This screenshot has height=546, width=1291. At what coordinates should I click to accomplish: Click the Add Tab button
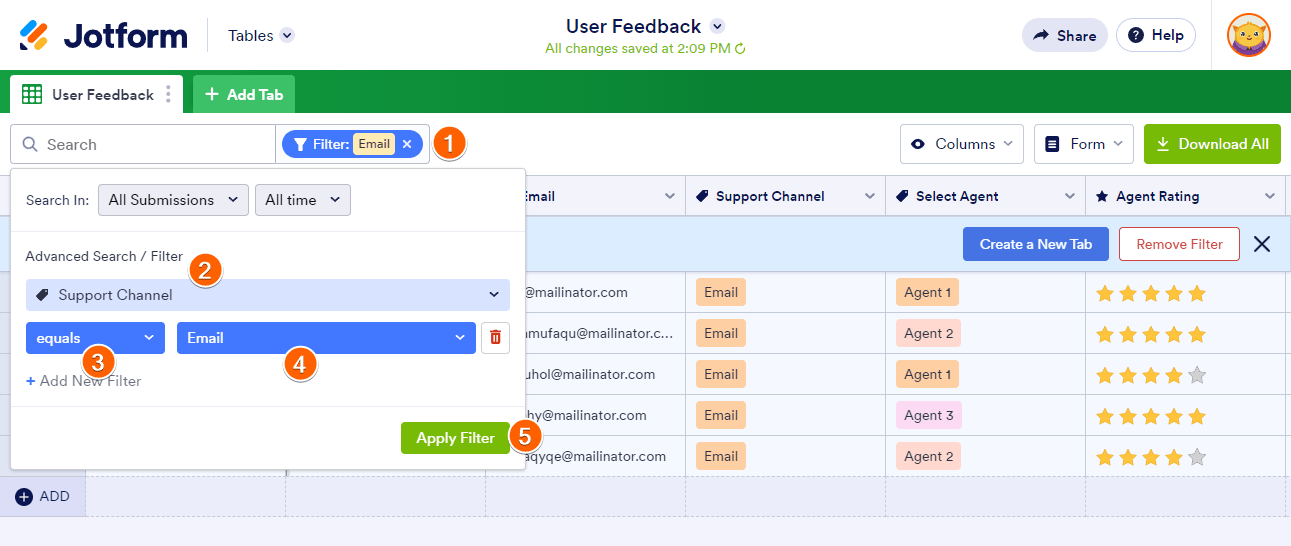point(244,95)
